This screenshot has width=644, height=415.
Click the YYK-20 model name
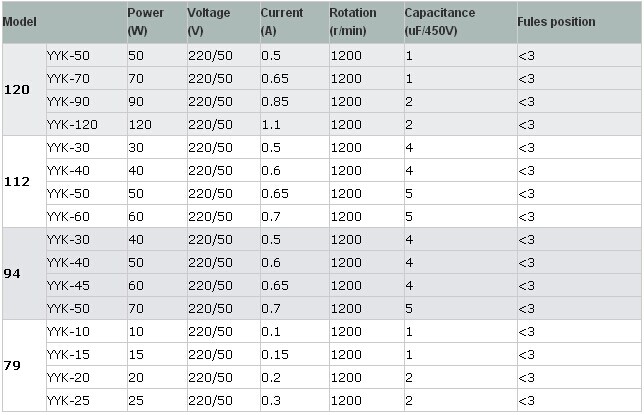coord(68,378)
